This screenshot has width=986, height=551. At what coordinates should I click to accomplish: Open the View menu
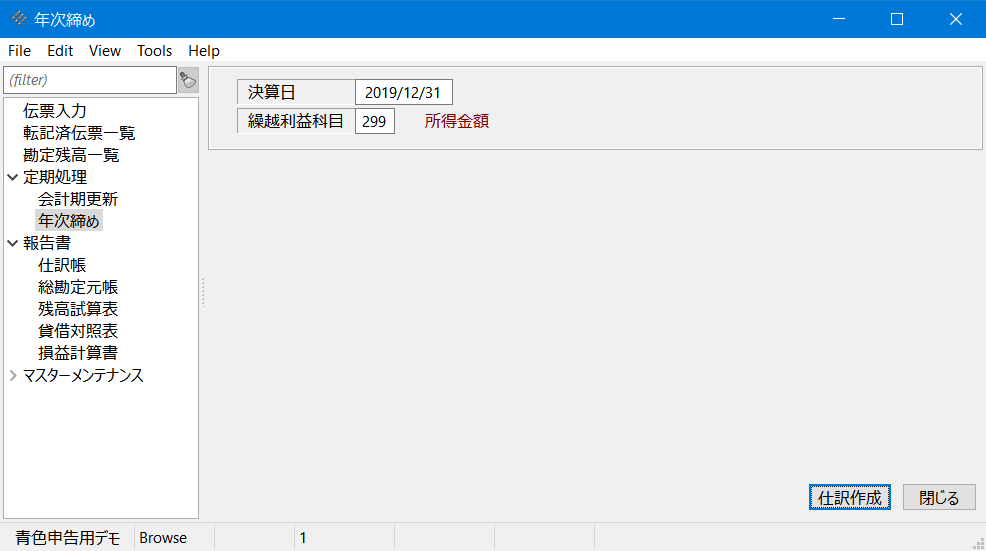coord(104,51)
